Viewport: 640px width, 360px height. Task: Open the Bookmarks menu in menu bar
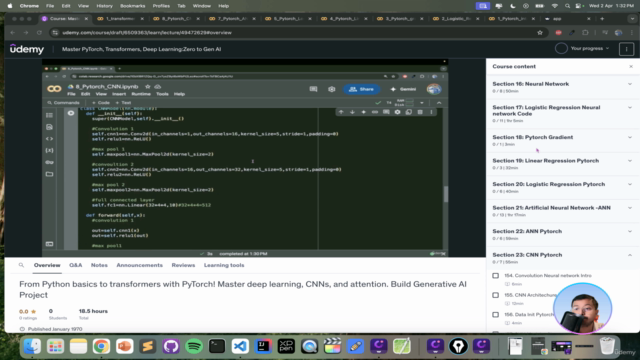[133, 6]
